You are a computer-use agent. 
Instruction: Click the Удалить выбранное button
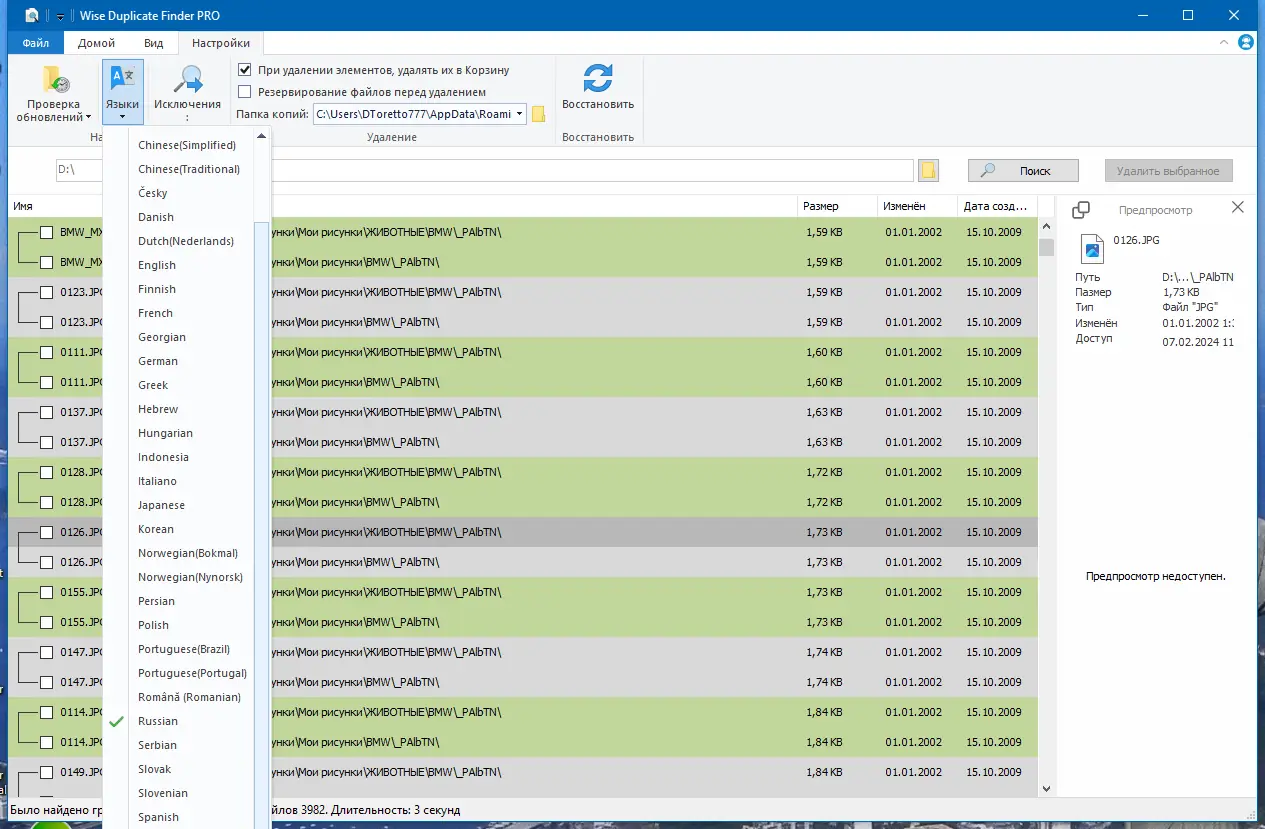pyautogui.click(x=1168, y=171)
